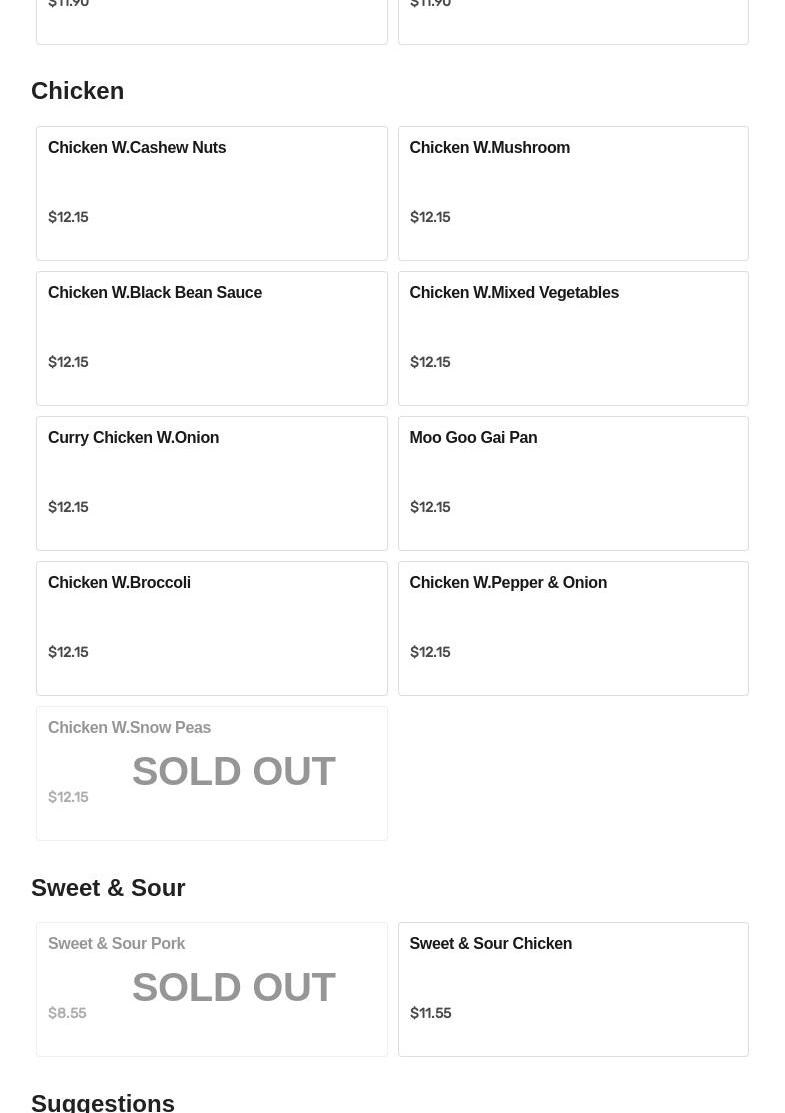
Task: Click SOLD OUT label on Chicken W.Snow Peas
Action: 234,772
